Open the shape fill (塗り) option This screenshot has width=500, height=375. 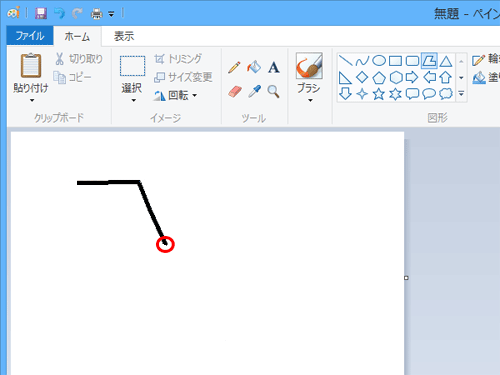pyautogui.click(x=486, y=78)
